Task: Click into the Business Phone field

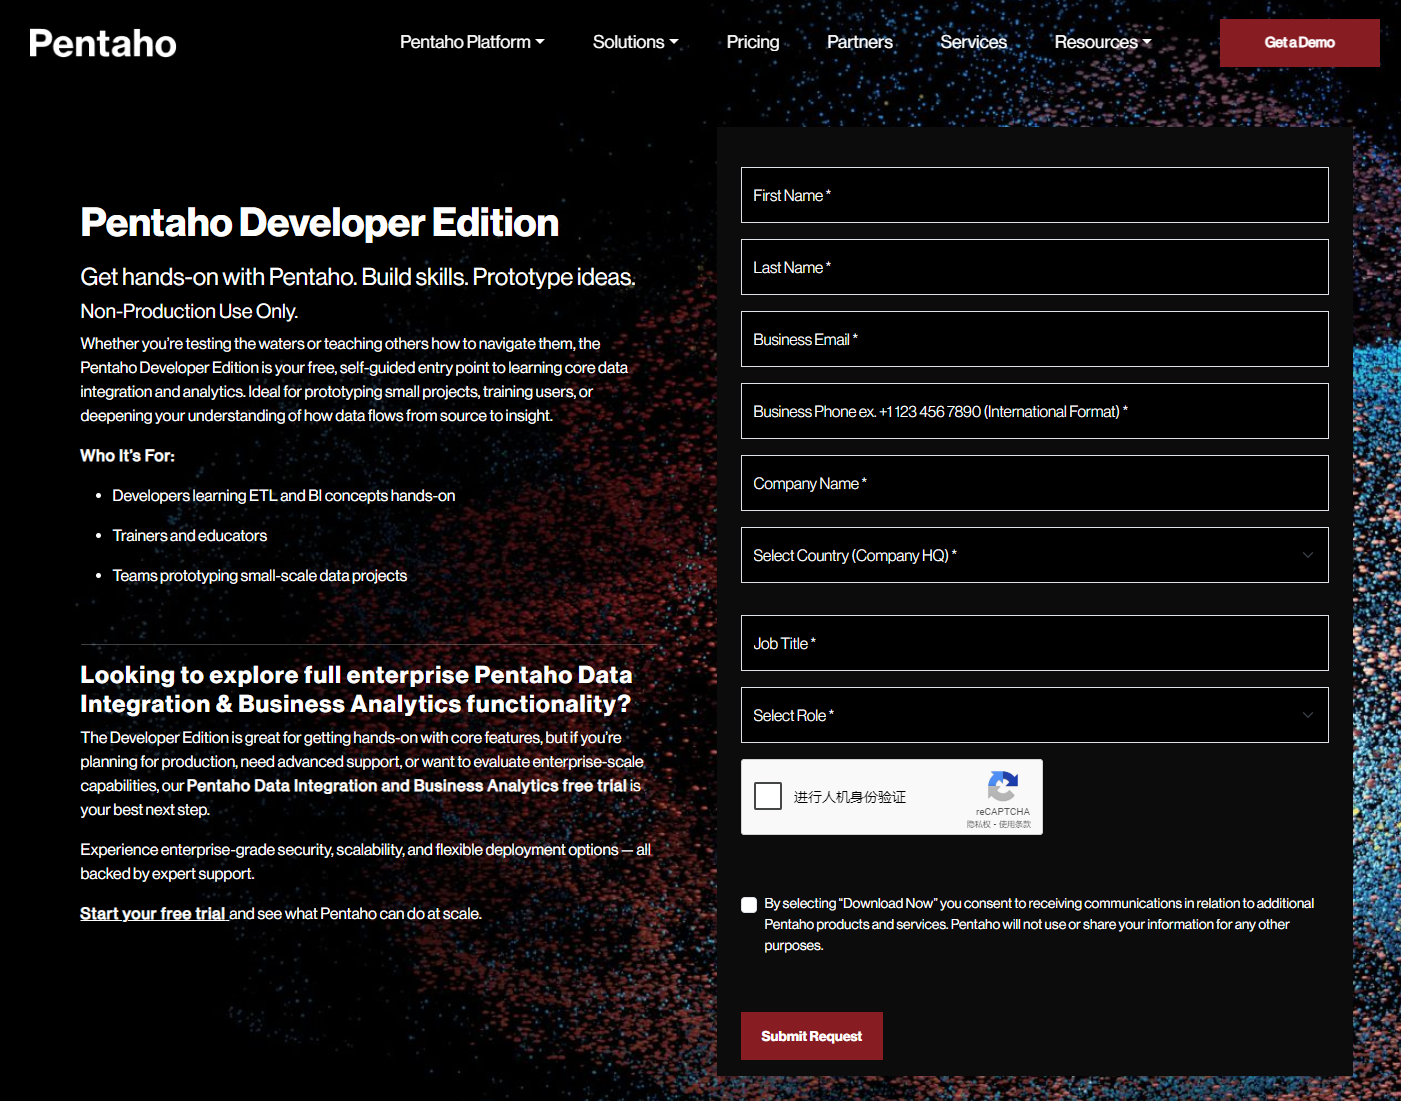Action: 1035,411
